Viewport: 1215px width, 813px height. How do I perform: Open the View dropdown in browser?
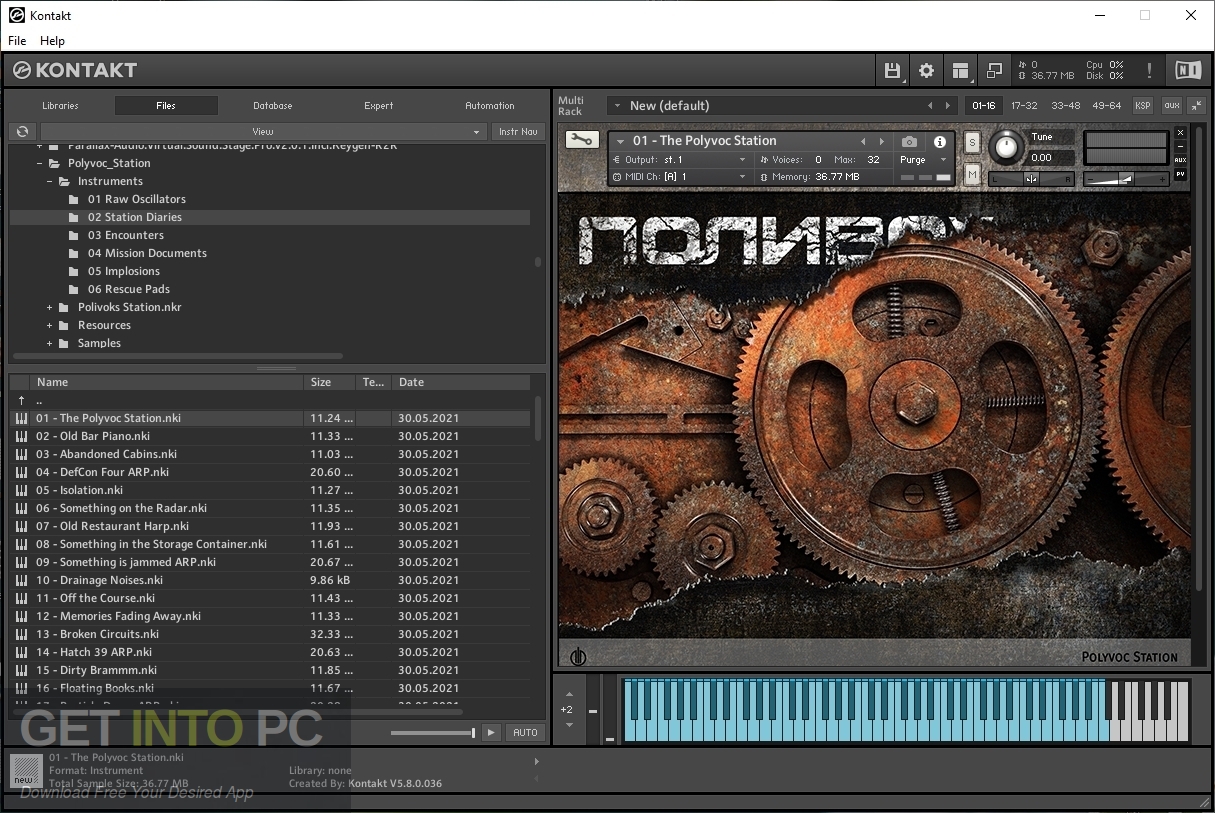pyautogui.click(x=263, y=131)
